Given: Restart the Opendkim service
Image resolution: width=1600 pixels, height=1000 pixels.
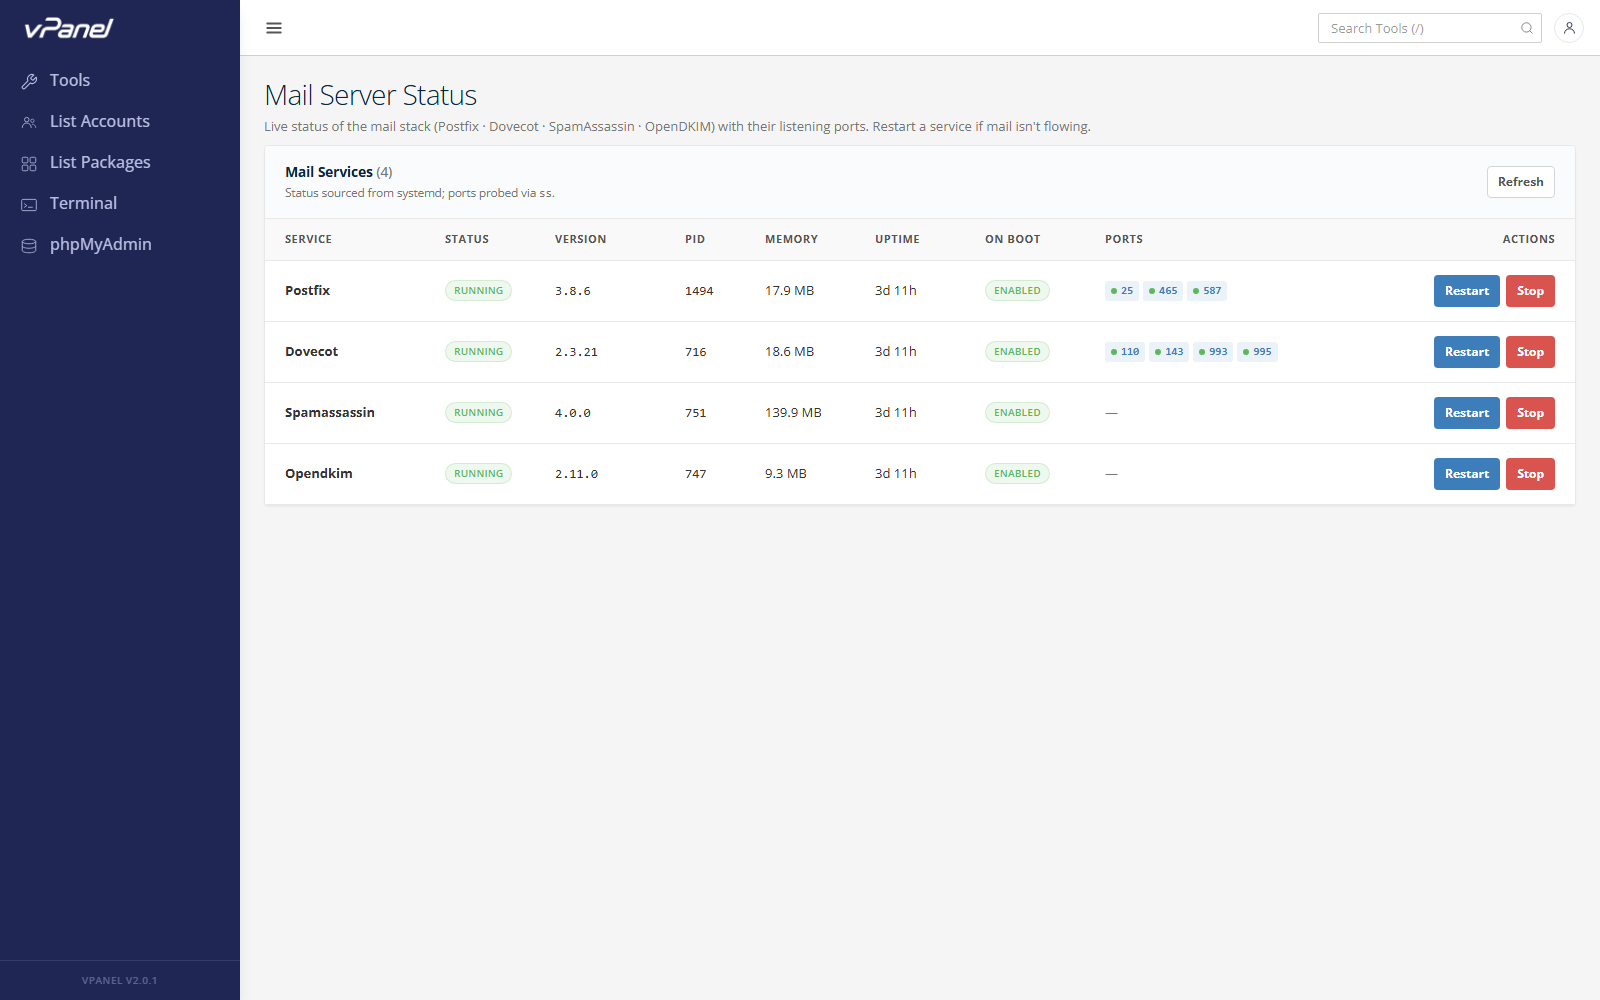Looking at the screenshot, I should coord(1466,474).
